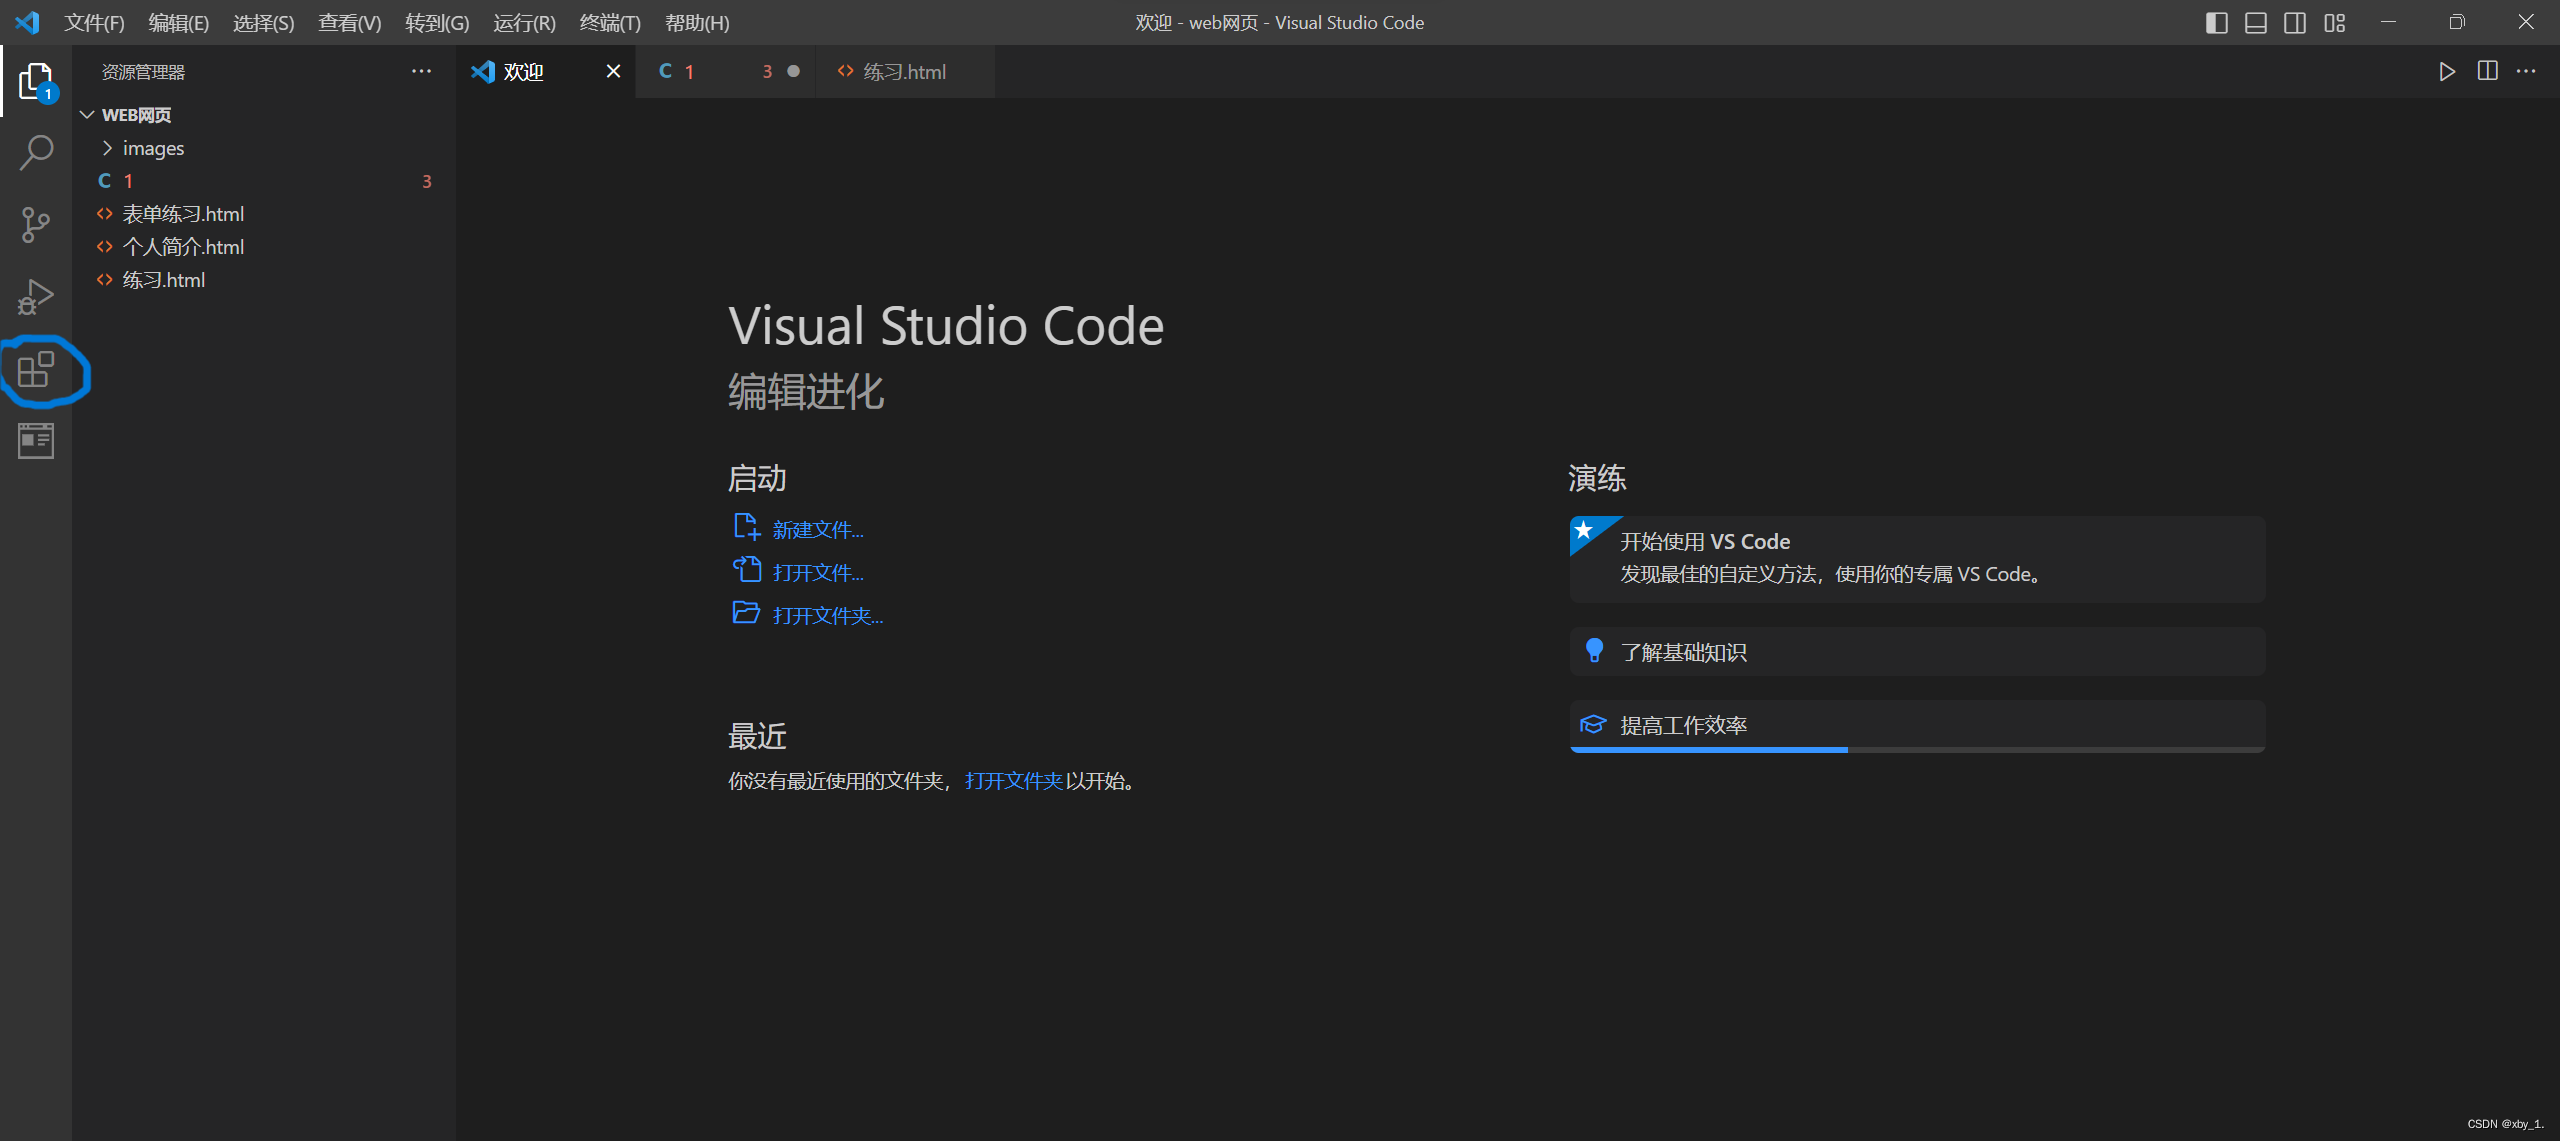Click the graduation cap icon beside 提高工作效率
This screenshot has width=2560, height=1141.
click(x=1593, y=724)
